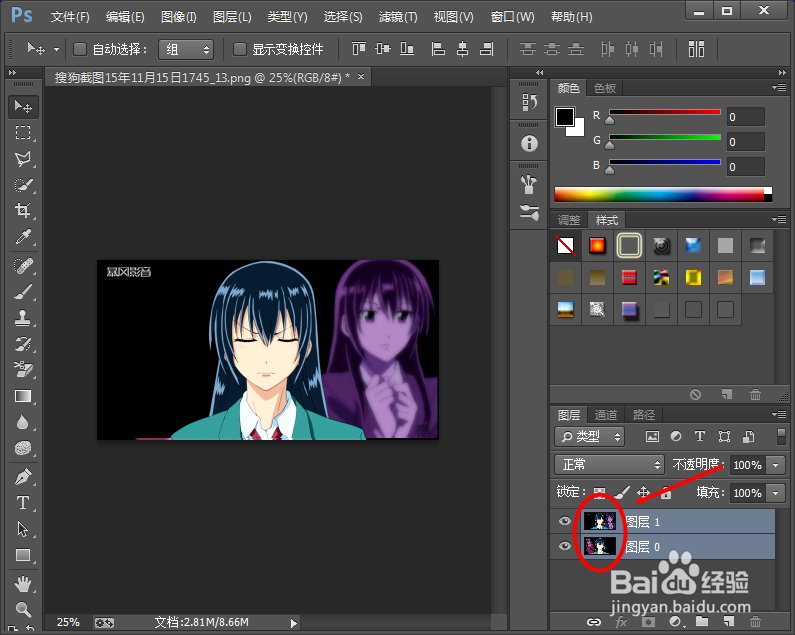
Task: Select the Eraser tool
Action: point(23,370)
